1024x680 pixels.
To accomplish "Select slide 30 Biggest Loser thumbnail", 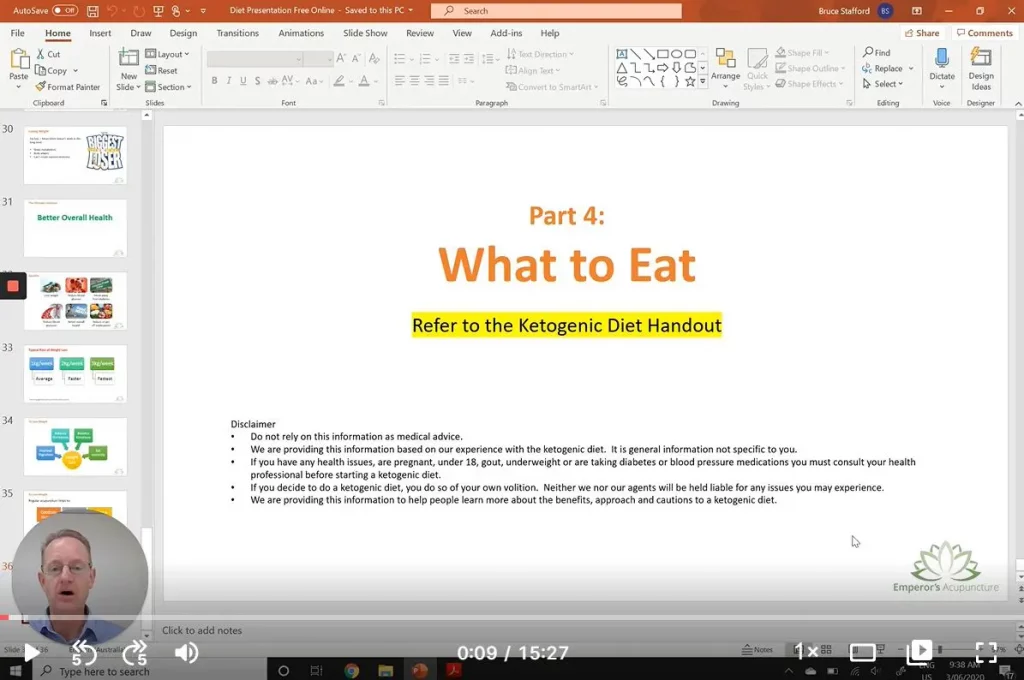I will click(x=75, y=155).
